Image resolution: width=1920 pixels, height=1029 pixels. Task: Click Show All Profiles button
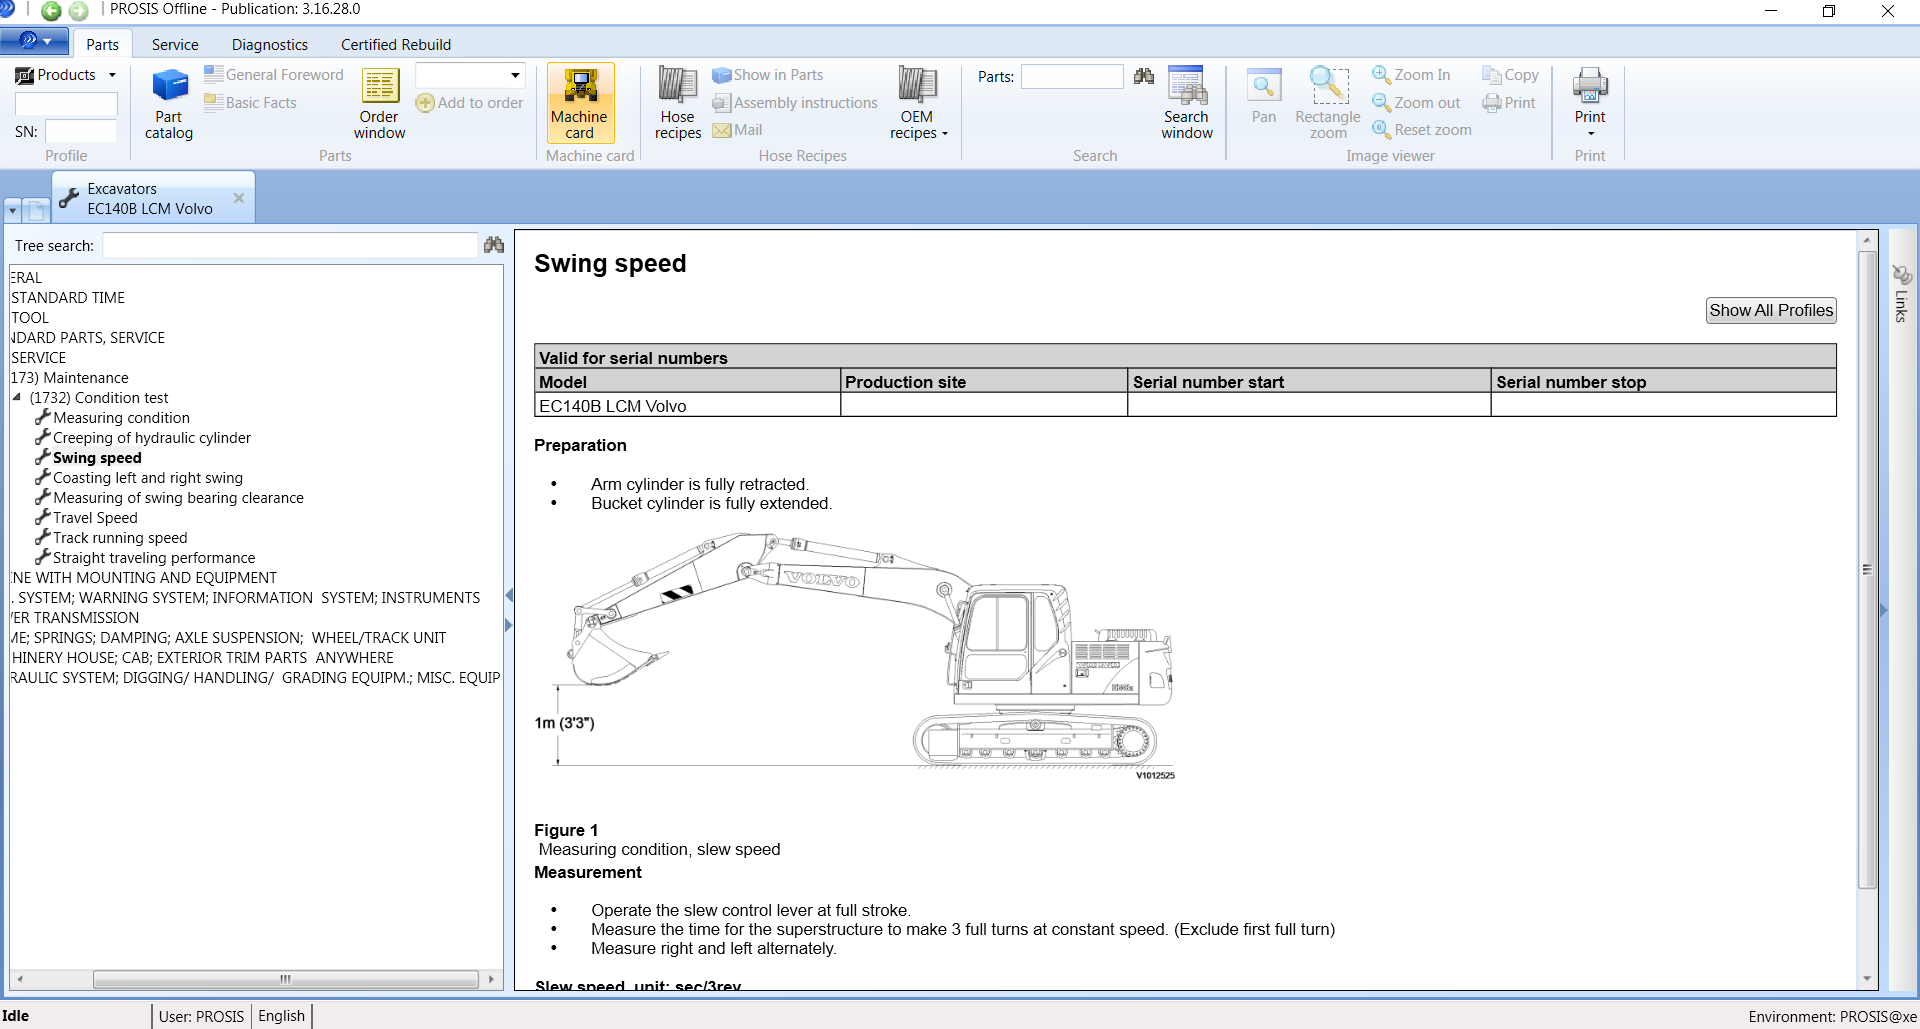click(x=1771, y=310)
